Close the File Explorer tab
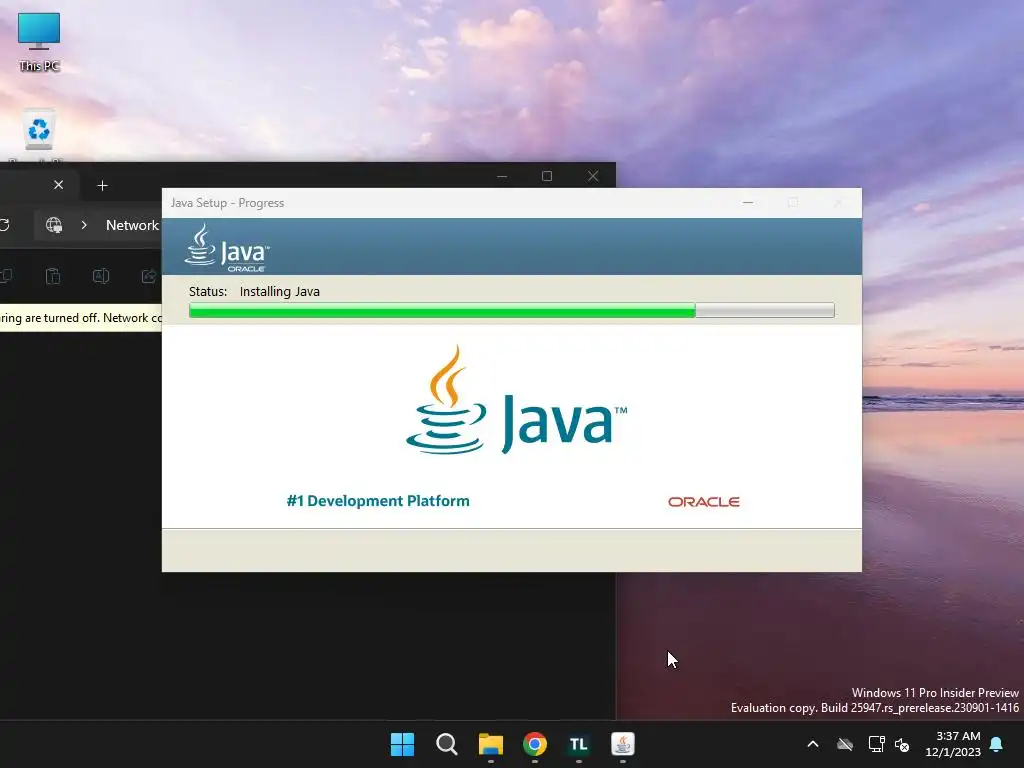 [x=59, y=185]
